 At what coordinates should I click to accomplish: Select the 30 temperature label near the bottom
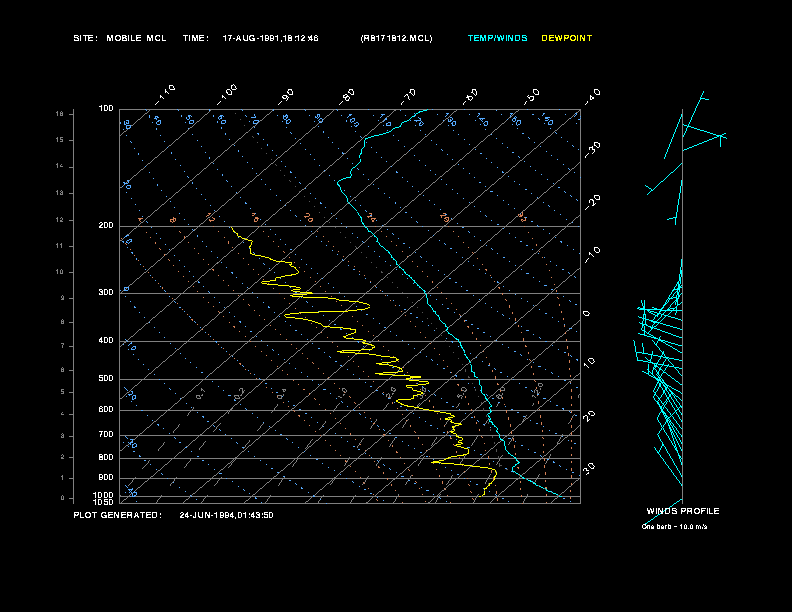(x=589, y=468)
